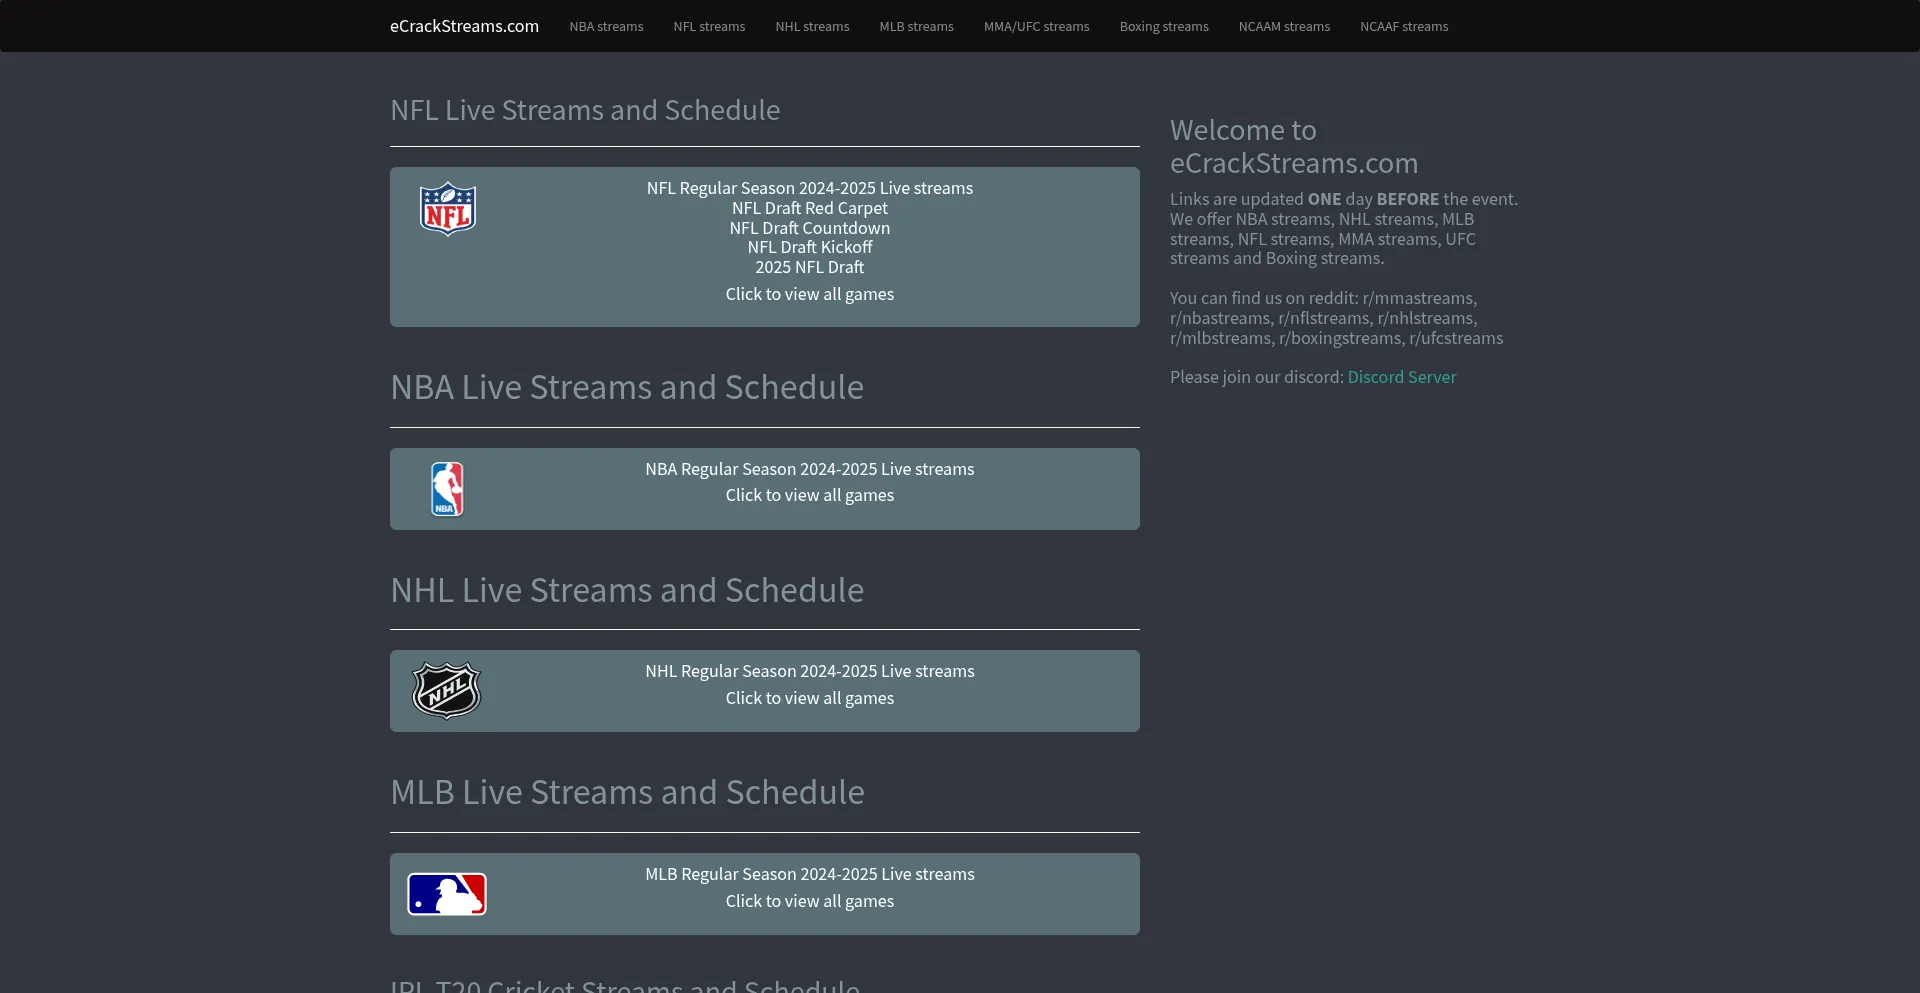Click to view all NHL games
The width and height of the screenshot is (1920, 993).
pos(810,698)
